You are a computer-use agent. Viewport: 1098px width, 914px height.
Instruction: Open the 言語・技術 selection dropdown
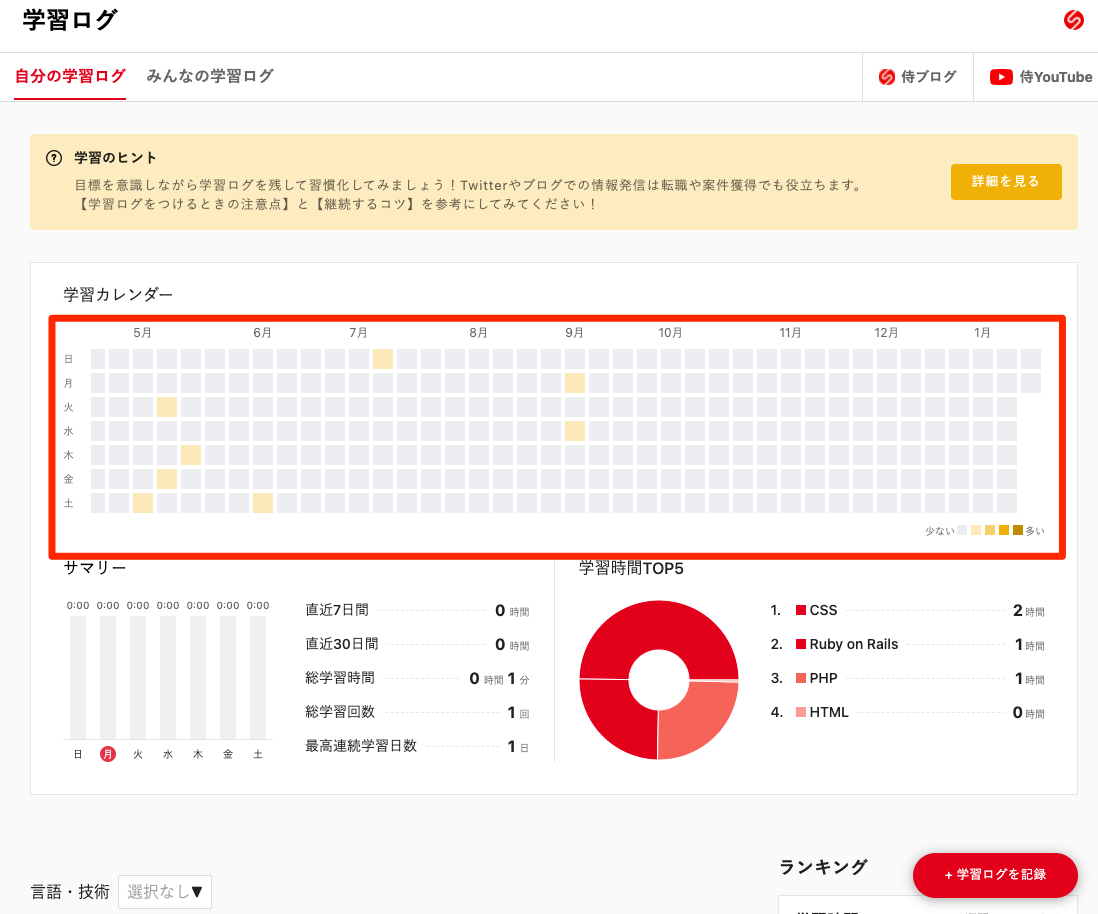tap(164, 891)
